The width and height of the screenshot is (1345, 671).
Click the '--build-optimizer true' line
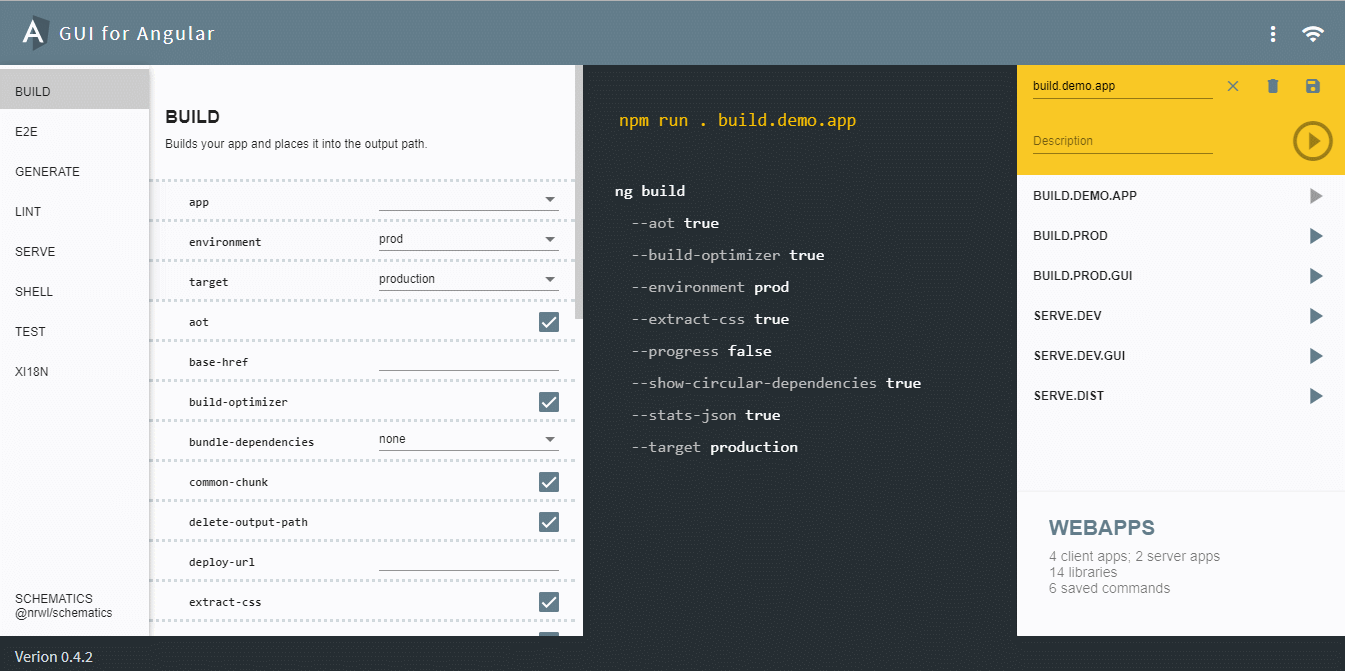point(728,255)
